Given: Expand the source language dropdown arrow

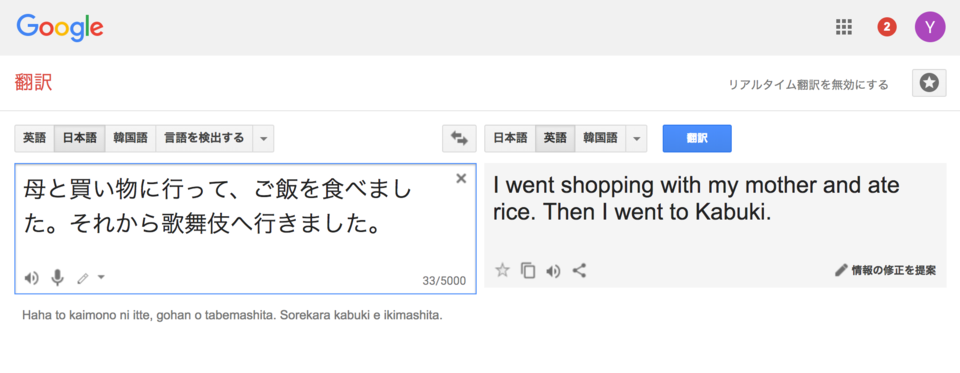Looking at the screenshot, I should [x=263, y=138].
